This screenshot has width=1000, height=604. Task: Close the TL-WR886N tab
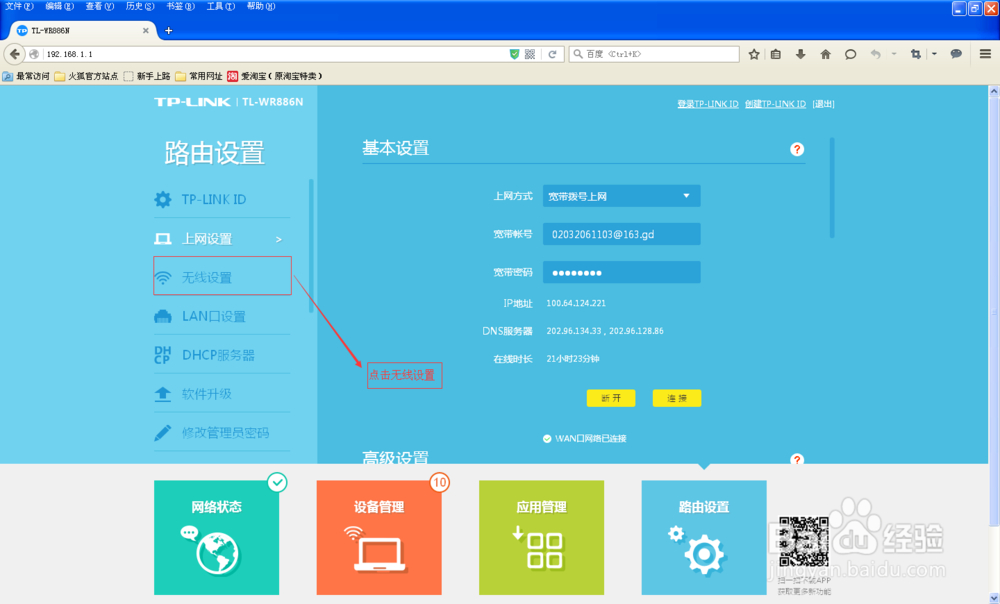(x=145, y=30)
